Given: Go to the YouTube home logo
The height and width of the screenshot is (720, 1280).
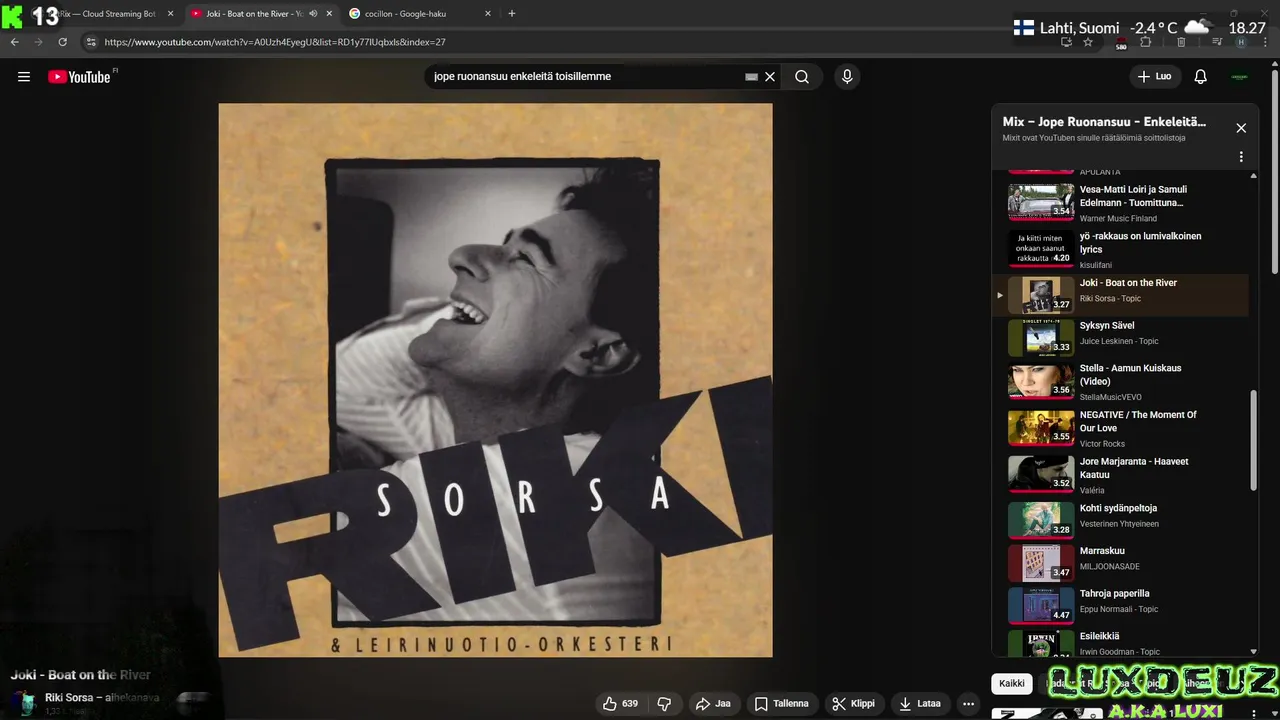Looking at the screenshot, I should 79,77.
